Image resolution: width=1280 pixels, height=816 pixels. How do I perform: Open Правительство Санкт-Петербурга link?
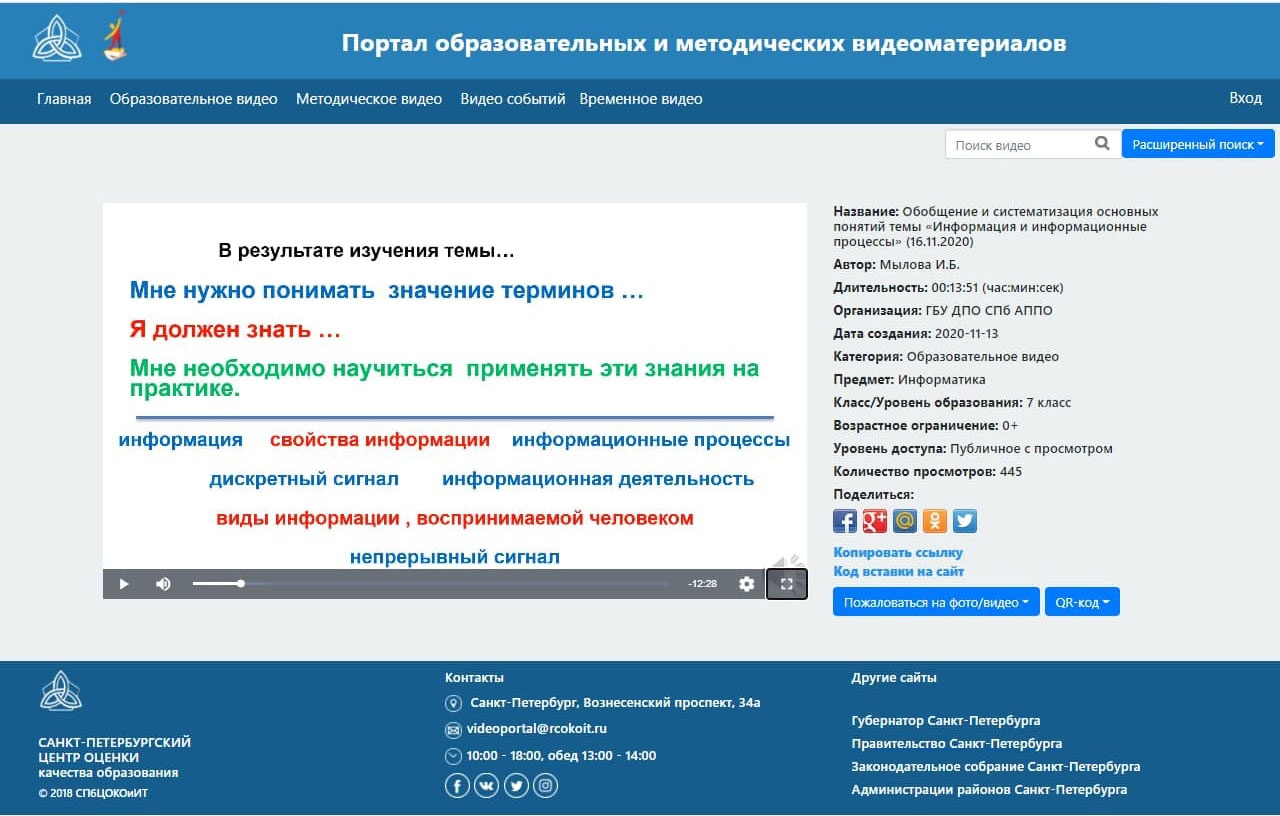957,743
